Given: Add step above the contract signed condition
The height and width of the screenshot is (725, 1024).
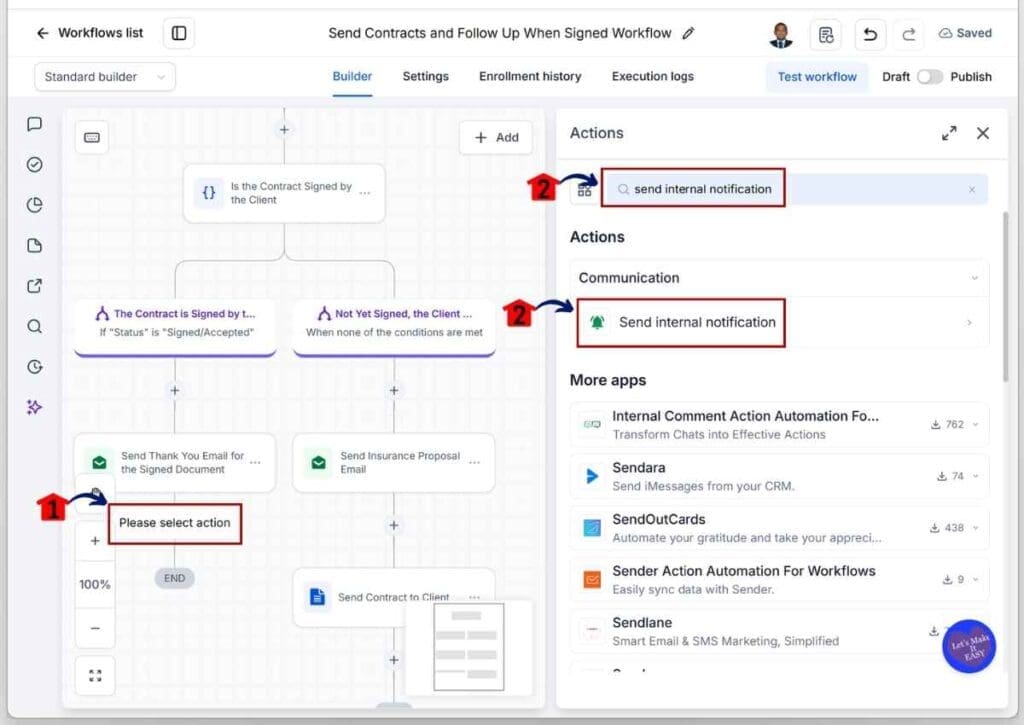Looking at the screenshot, I should point(284,130).
